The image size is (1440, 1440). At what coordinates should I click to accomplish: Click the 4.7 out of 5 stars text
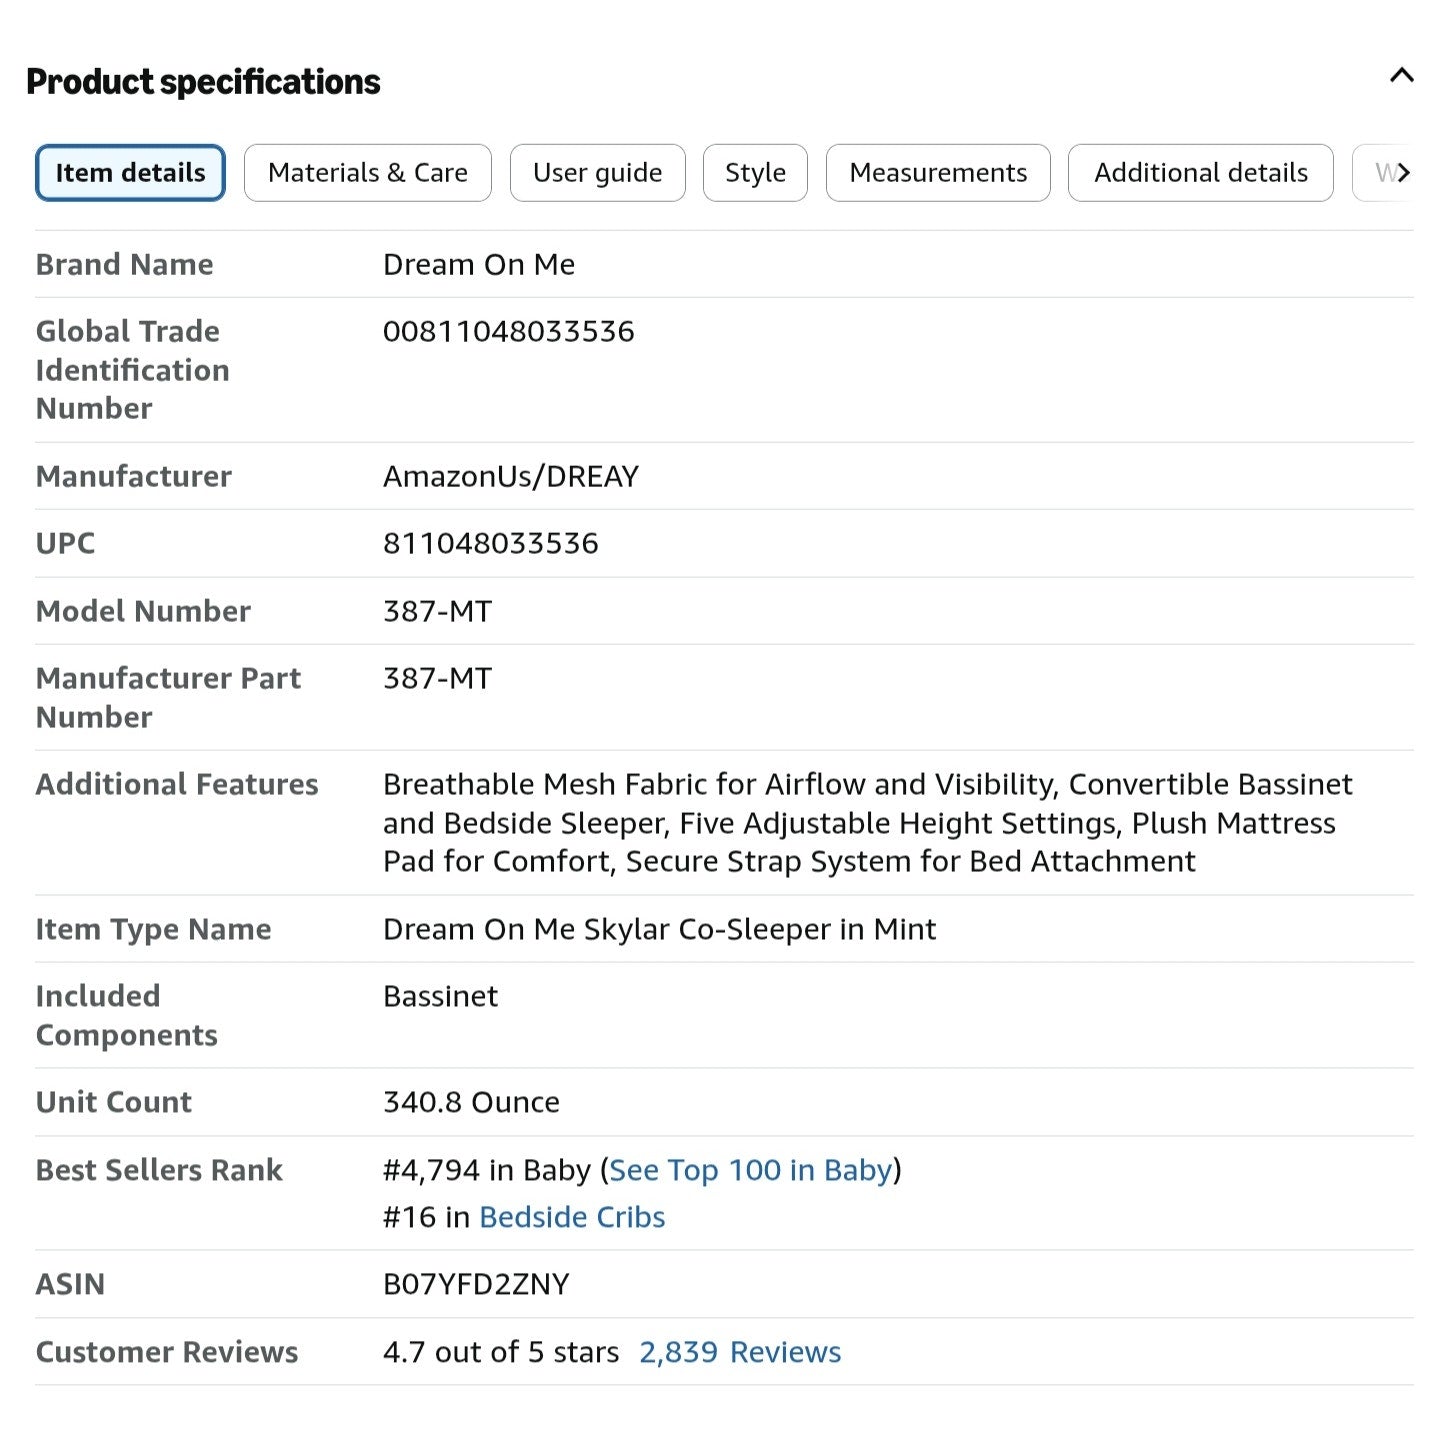pos(501,1352)
